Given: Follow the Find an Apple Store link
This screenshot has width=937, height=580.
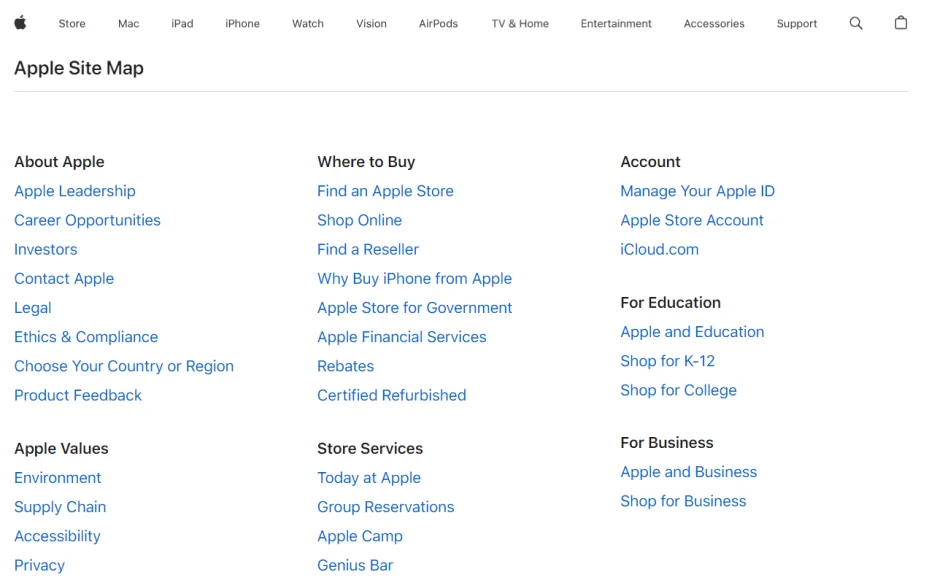Looking at the screenshot, I should (x=385, y=191).
